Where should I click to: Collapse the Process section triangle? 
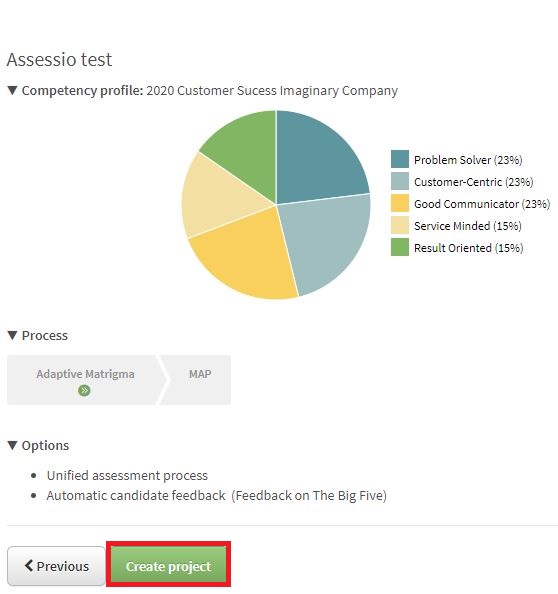(x=13, y=335)
